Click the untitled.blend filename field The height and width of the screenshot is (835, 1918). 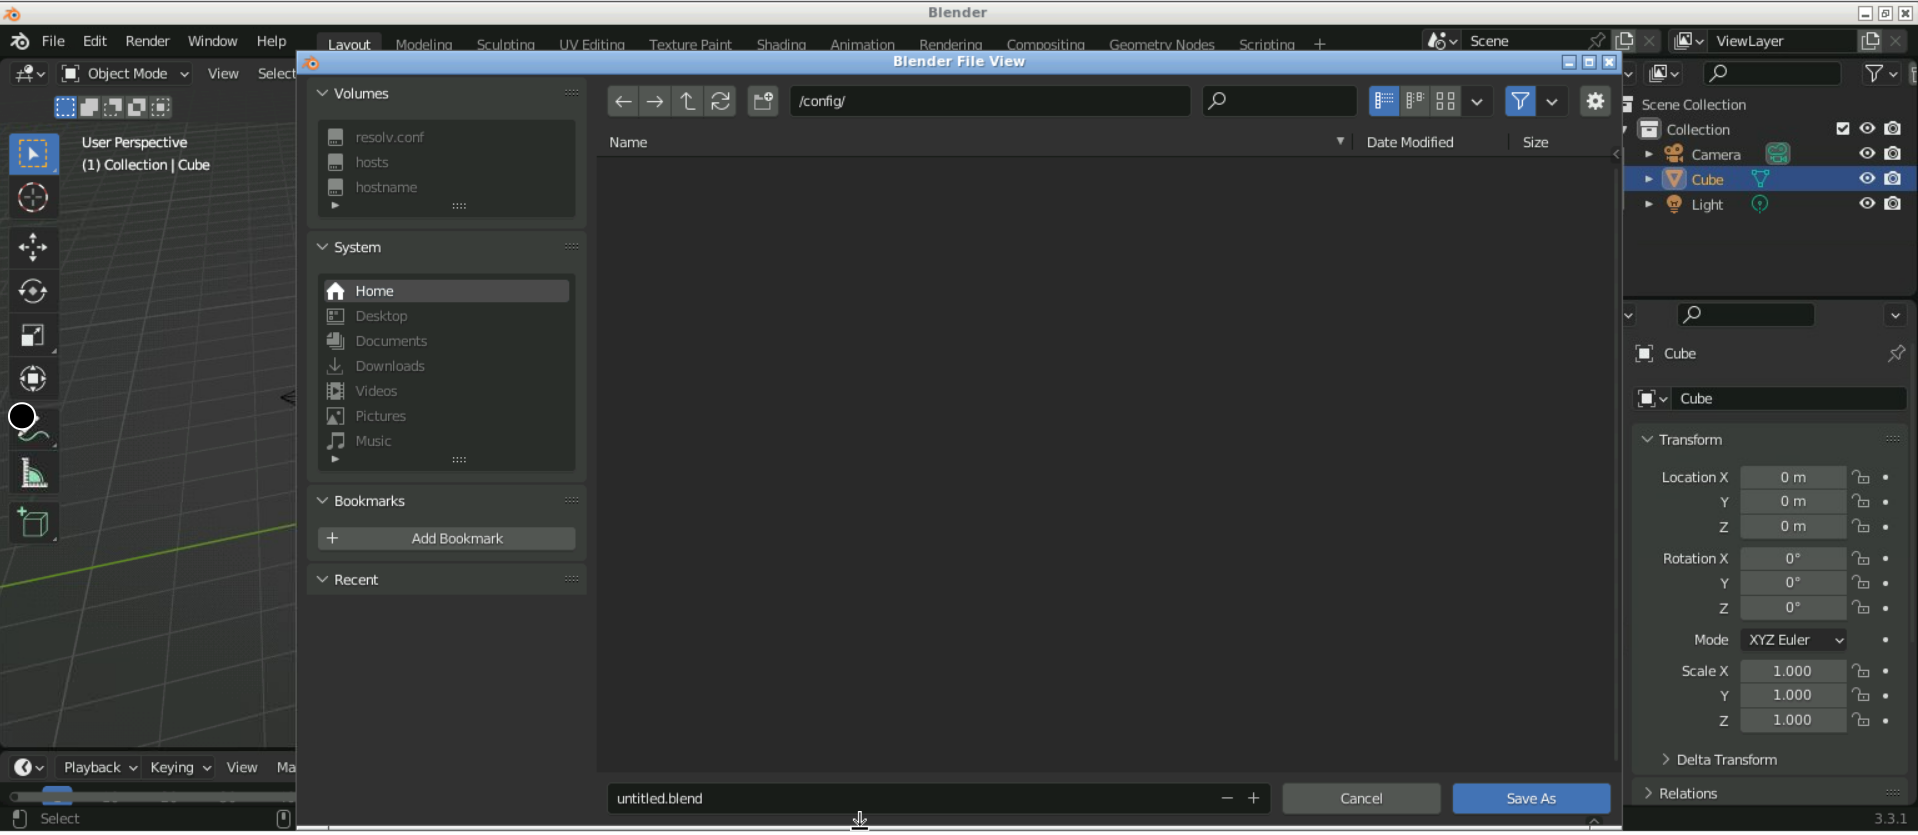coord(910,799)
